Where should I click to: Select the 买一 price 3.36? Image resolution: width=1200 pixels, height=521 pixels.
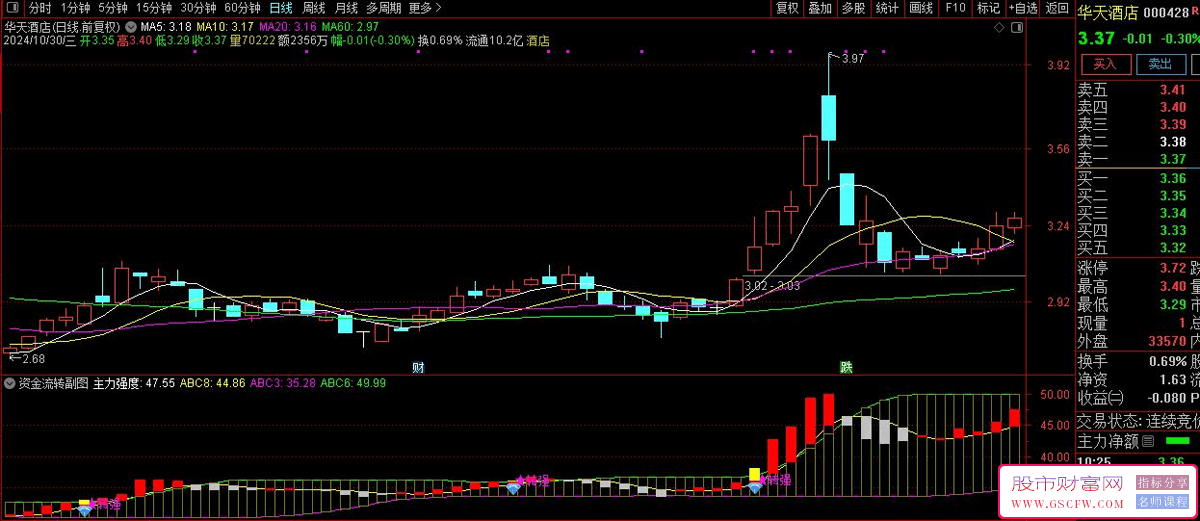1172,179
